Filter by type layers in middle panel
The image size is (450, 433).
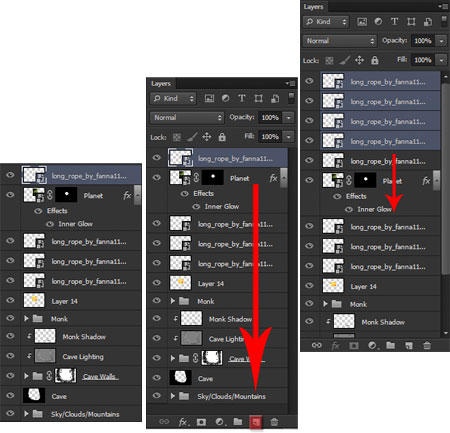click(242, 98)
